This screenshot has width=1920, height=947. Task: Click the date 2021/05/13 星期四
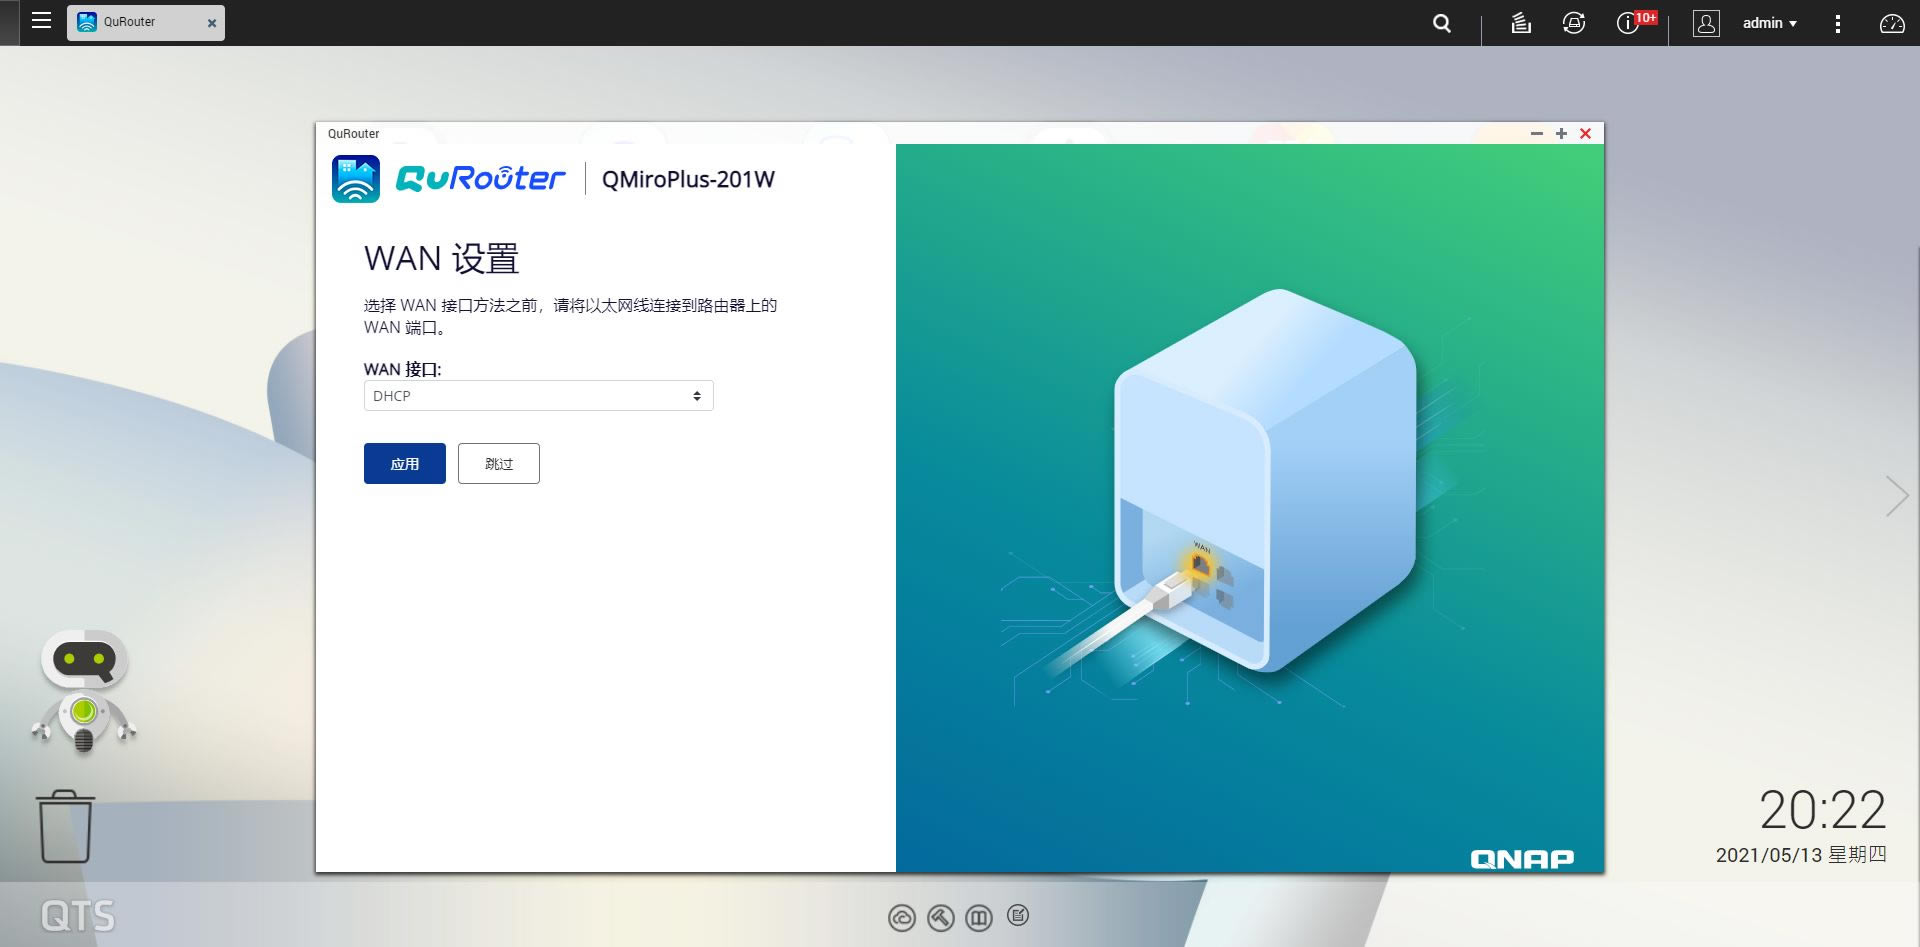click(x=1801, y=855)
